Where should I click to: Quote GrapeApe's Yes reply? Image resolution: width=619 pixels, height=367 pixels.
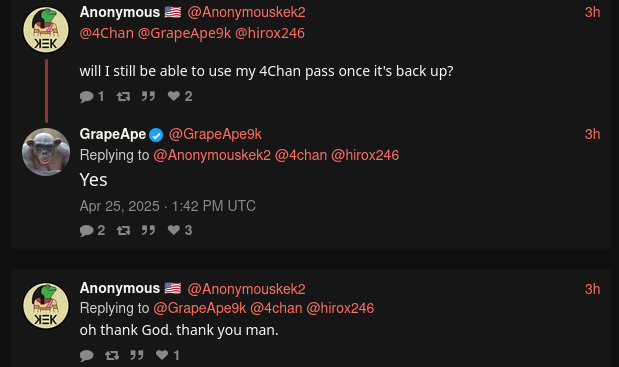(x=148, y=230)
